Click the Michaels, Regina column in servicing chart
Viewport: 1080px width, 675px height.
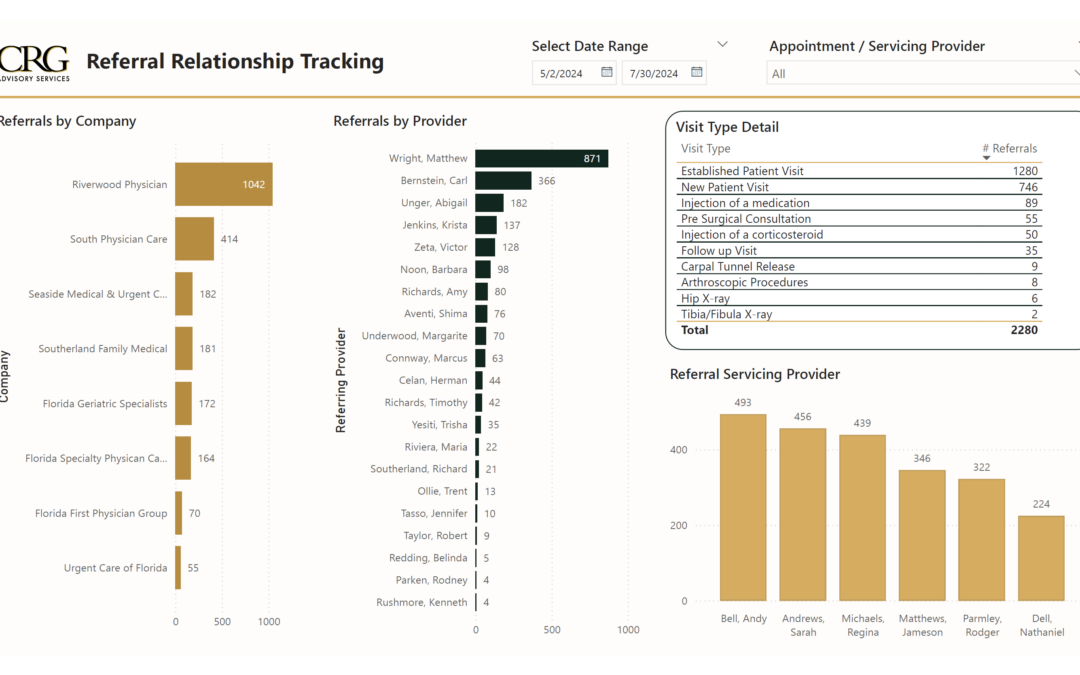pyautogui.click(x=862, y=517)
